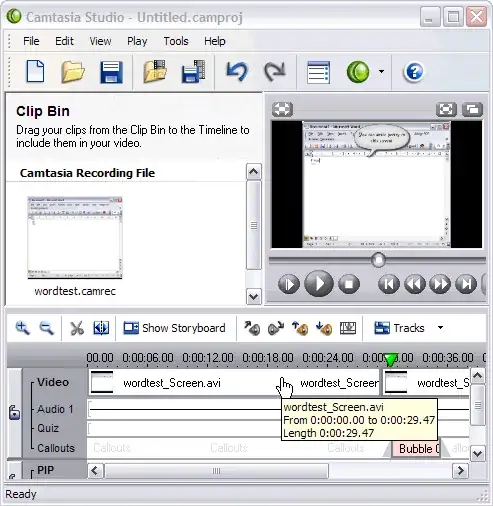Click the Audio 1 track label
The width and height of the screenshot is (493, 506).
point(55,409)
